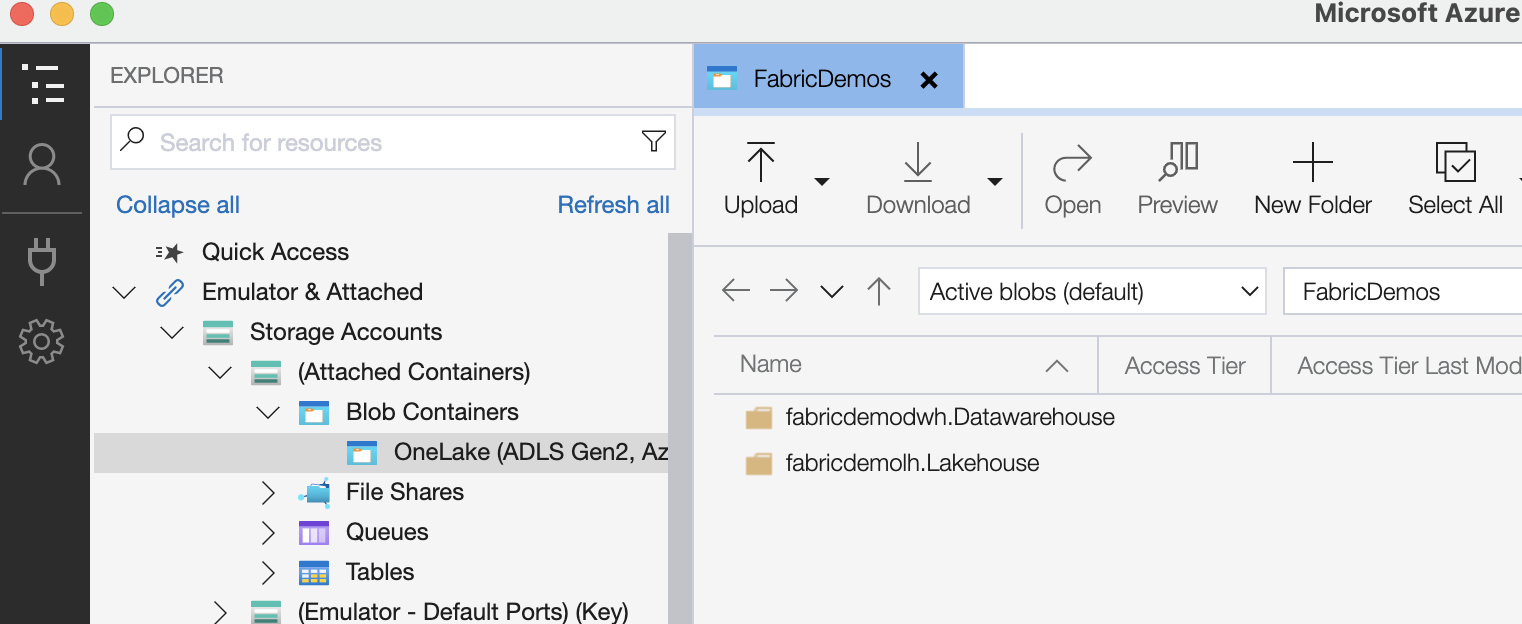This screenshot has width=1522, height=624.
Task: Click the Connect plug icon in sidebar
Action: coord(42,262)
